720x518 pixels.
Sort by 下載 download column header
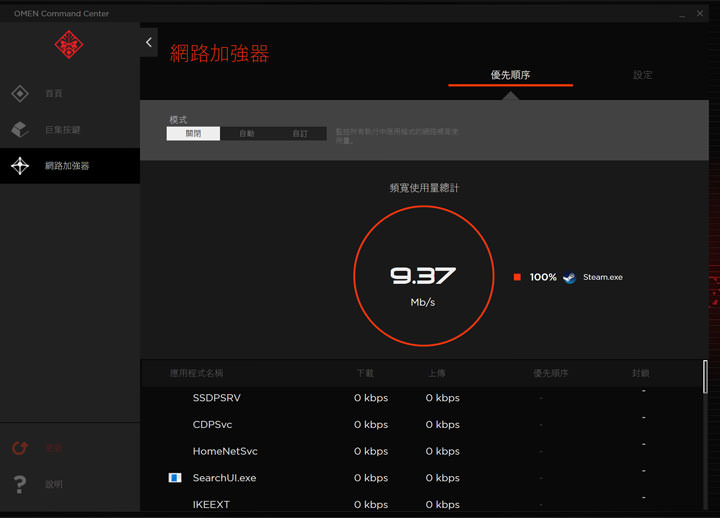366,373
